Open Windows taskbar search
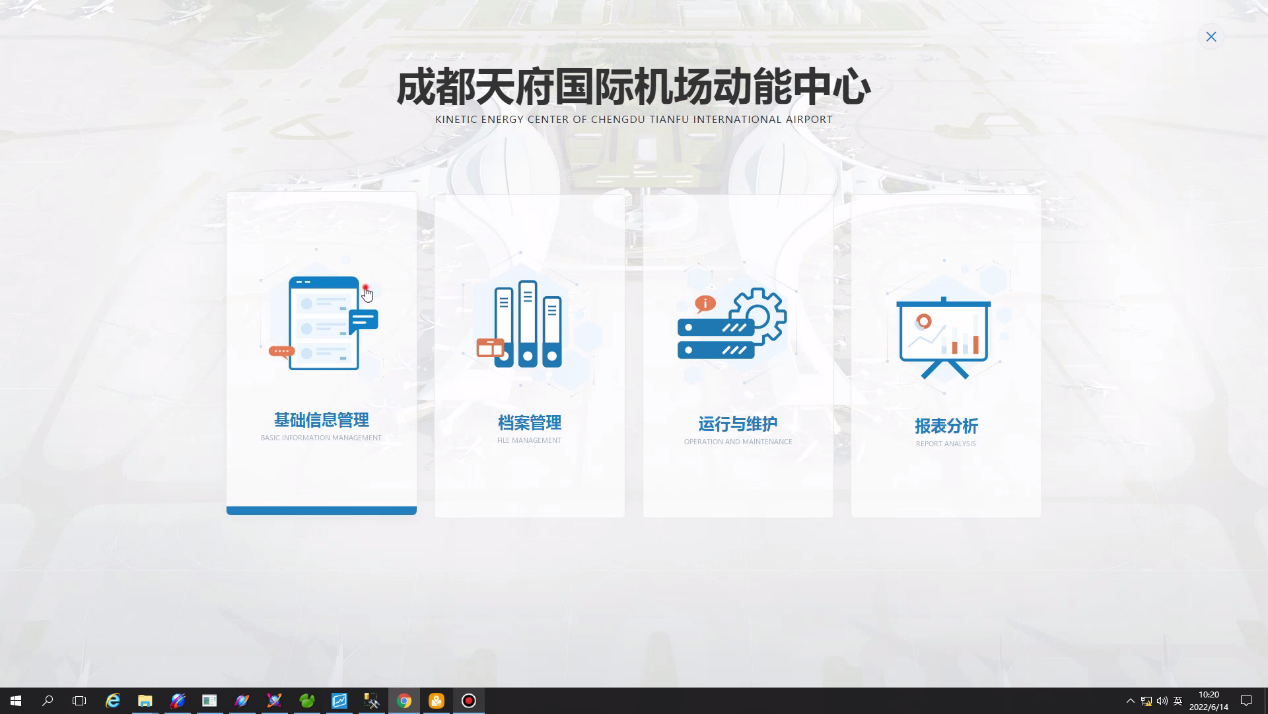Viewport: 1268px width, 714px height. 47,701
